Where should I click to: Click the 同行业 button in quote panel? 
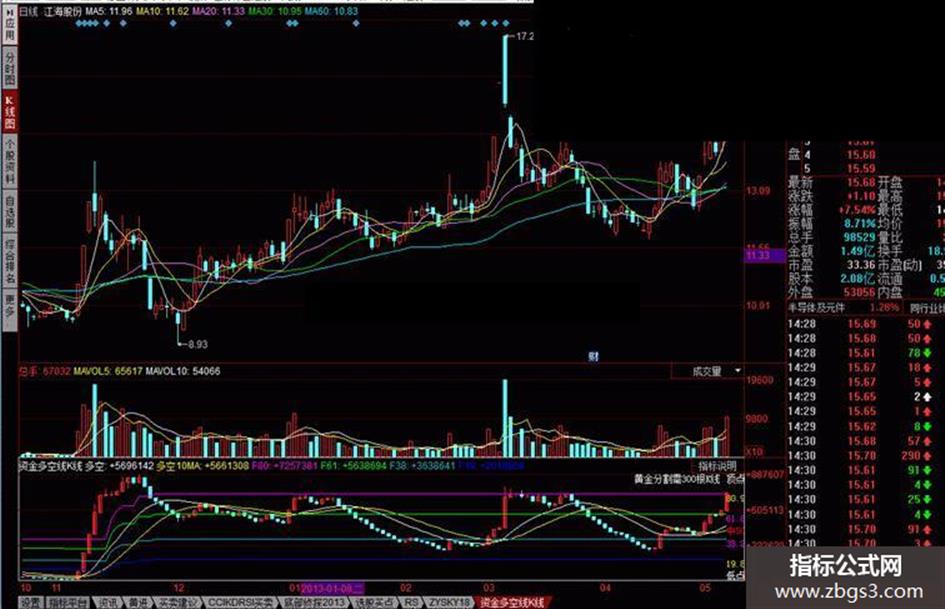(927, 308)
